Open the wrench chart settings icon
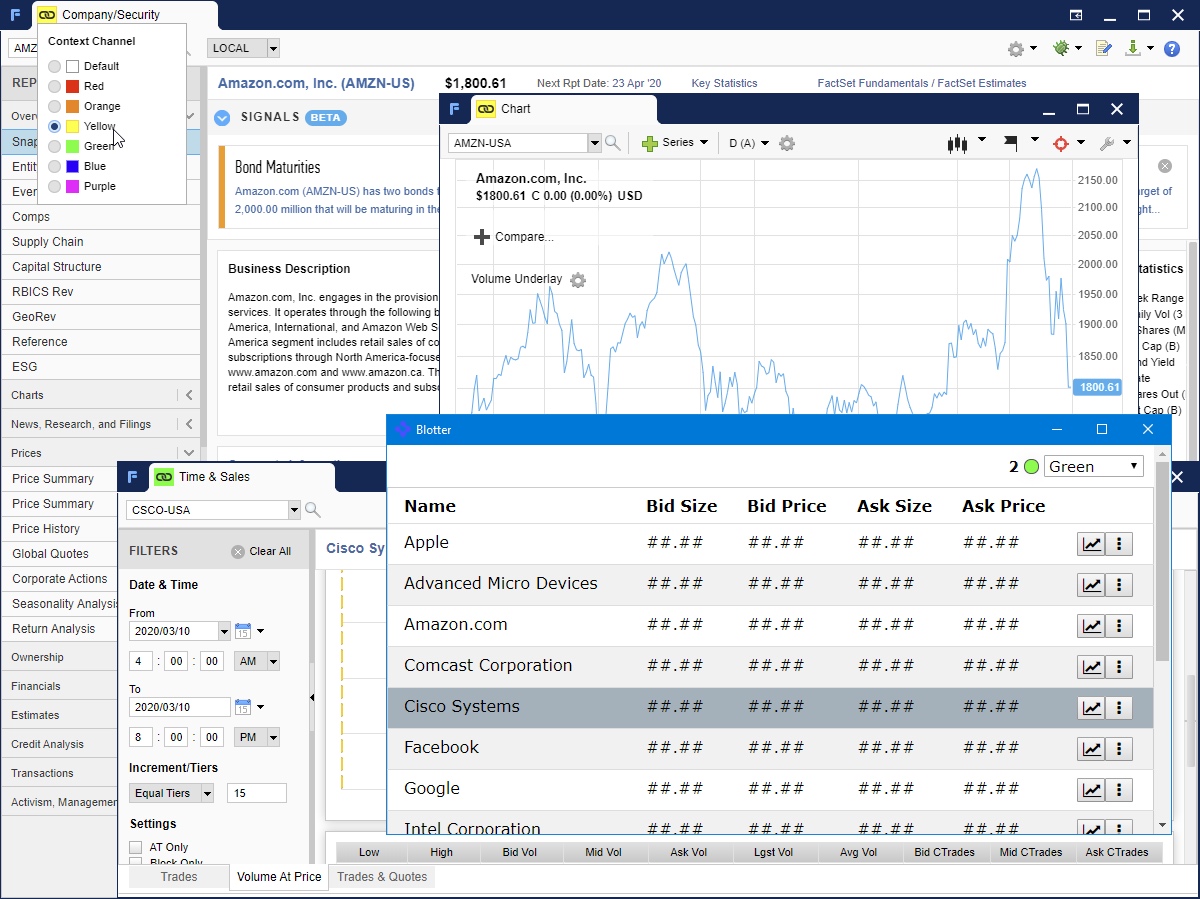 point(1106,143)
